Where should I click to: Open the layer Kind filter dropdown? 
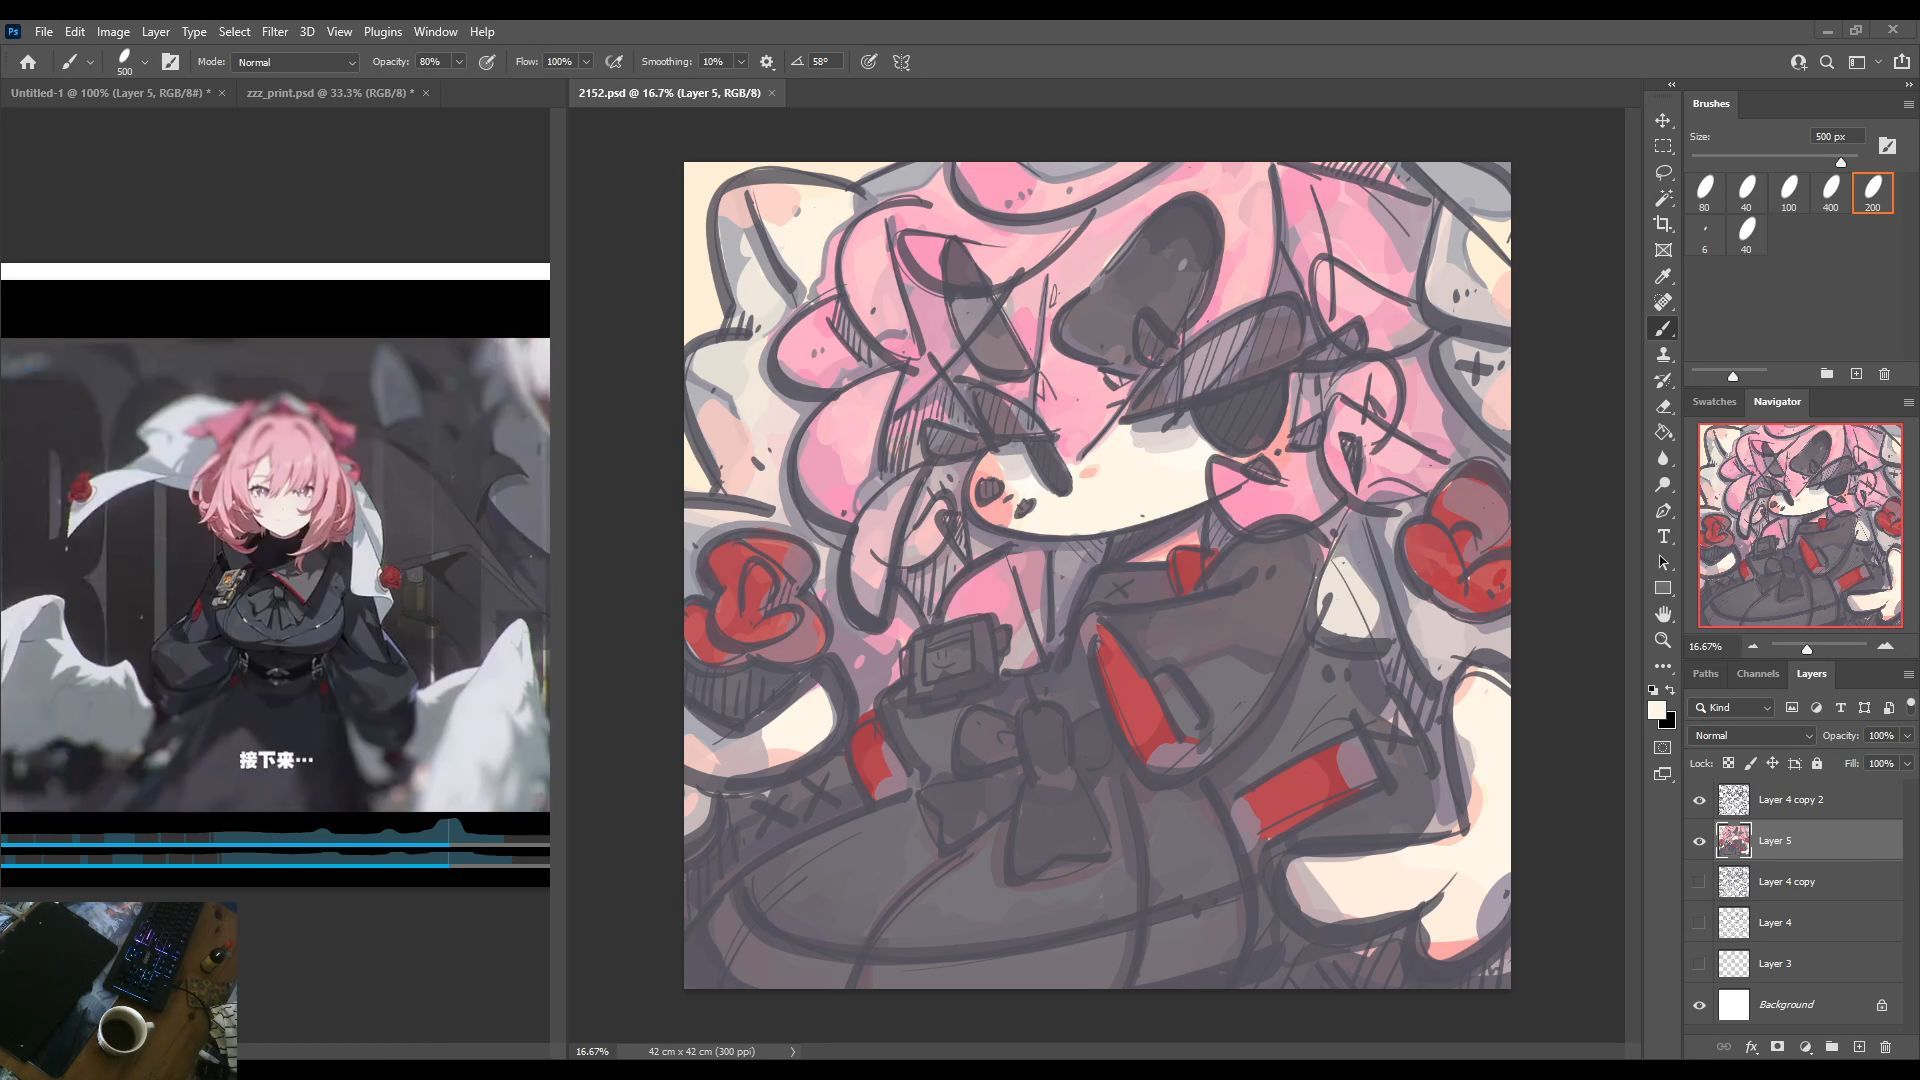(1732, 707)
